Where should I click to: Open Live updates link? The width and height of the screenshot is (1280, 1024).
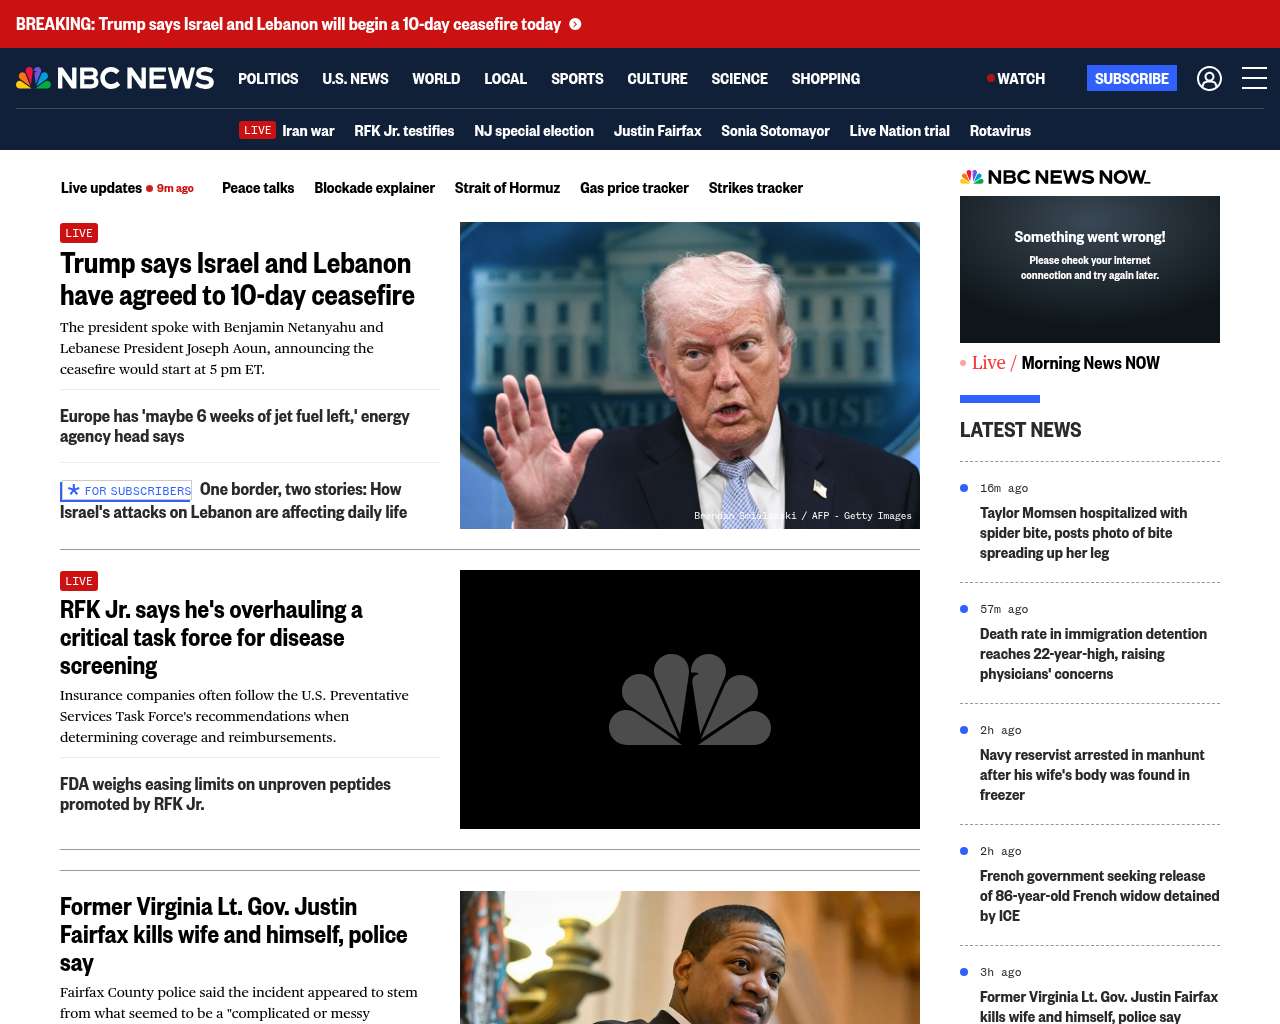[101, 187]
